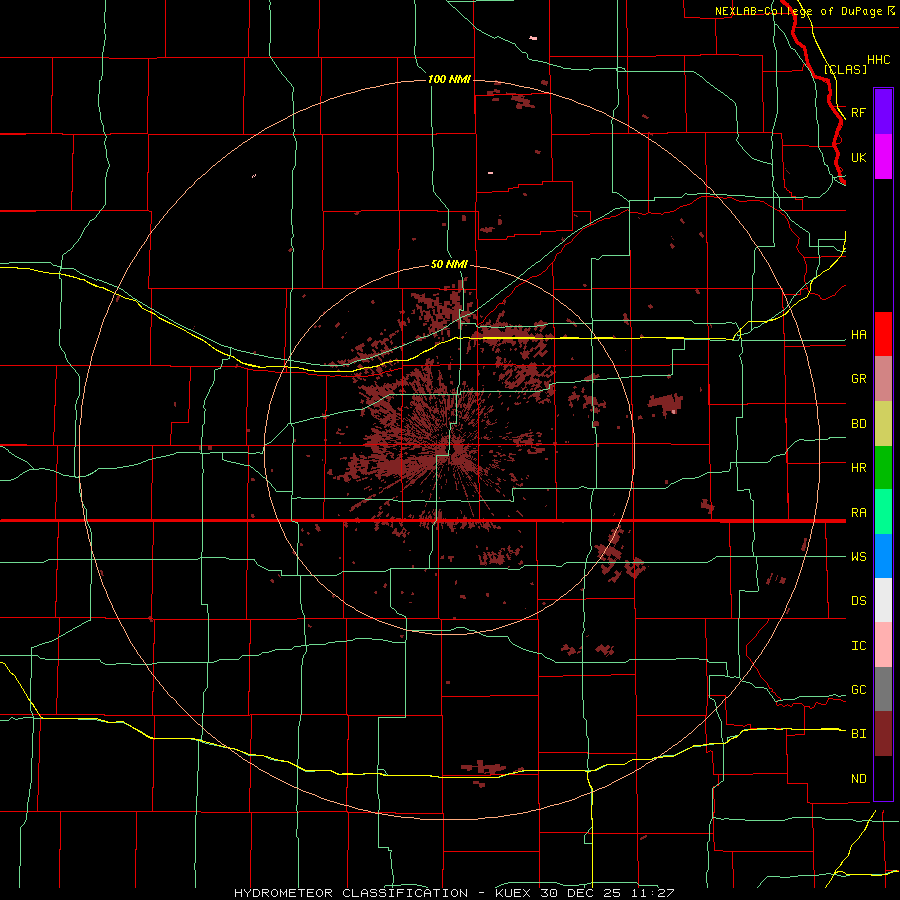Viewport: 900px width, 900px height.
Task: Click the HR green legend color block
Action: point(883,468)
